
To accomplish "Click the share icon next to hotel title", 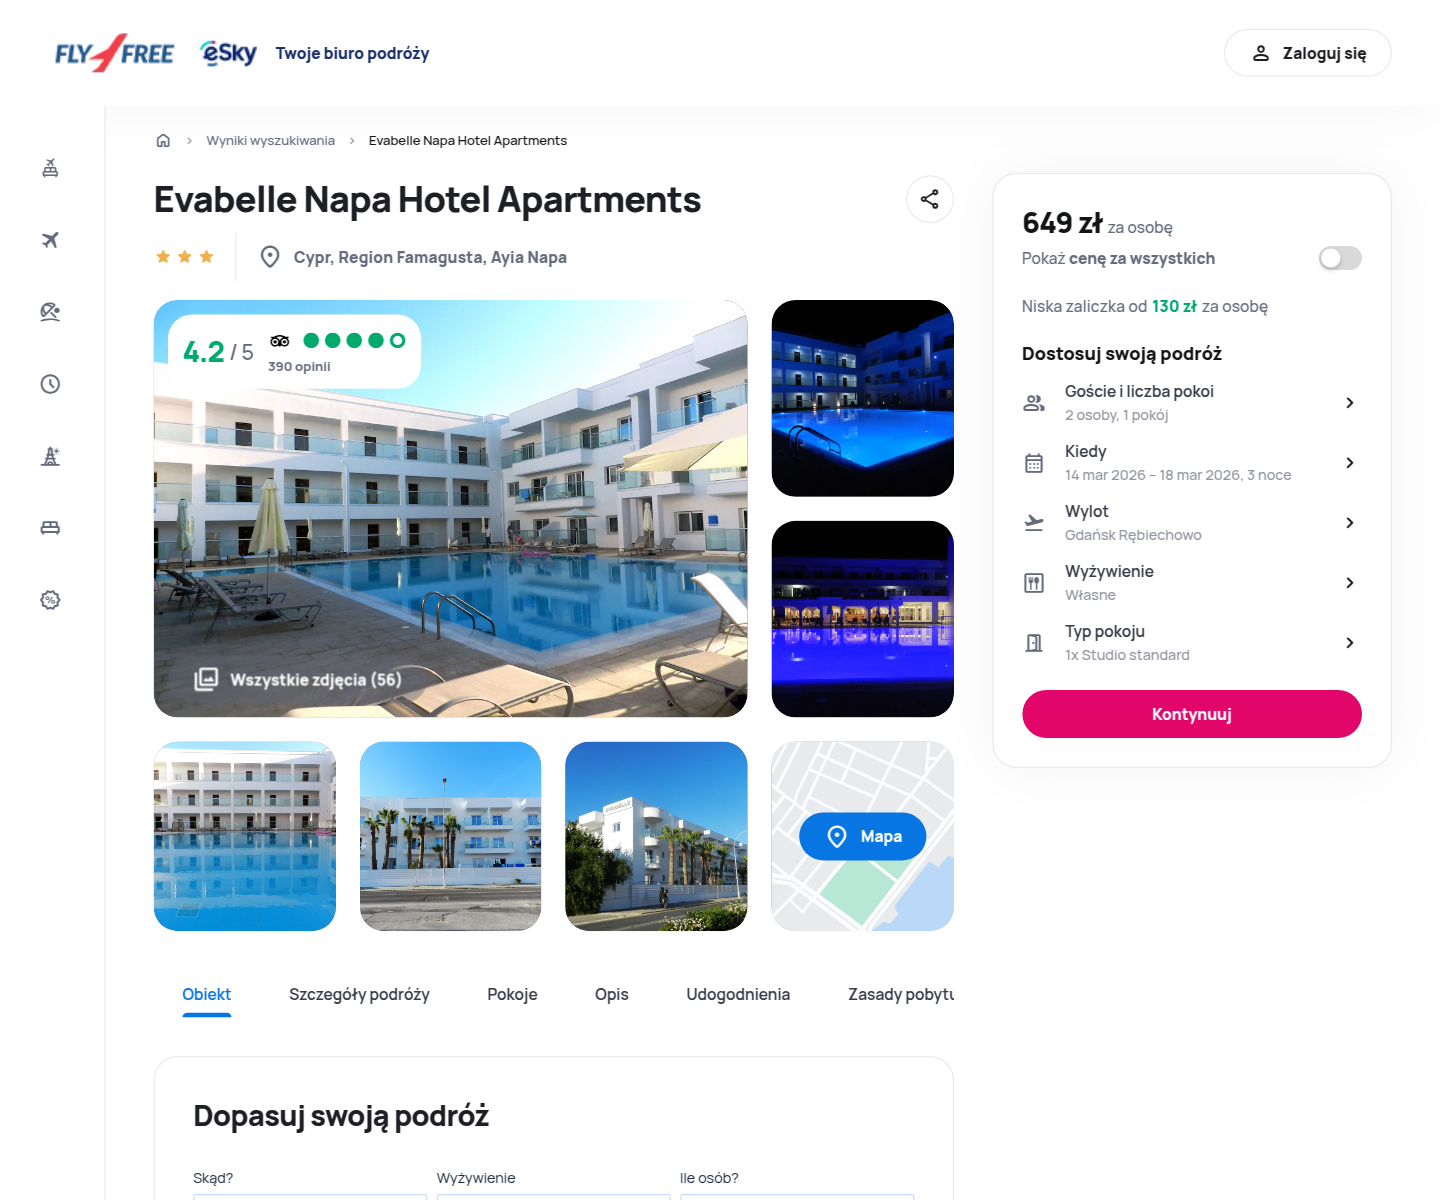I will click(x=929, y=199).
